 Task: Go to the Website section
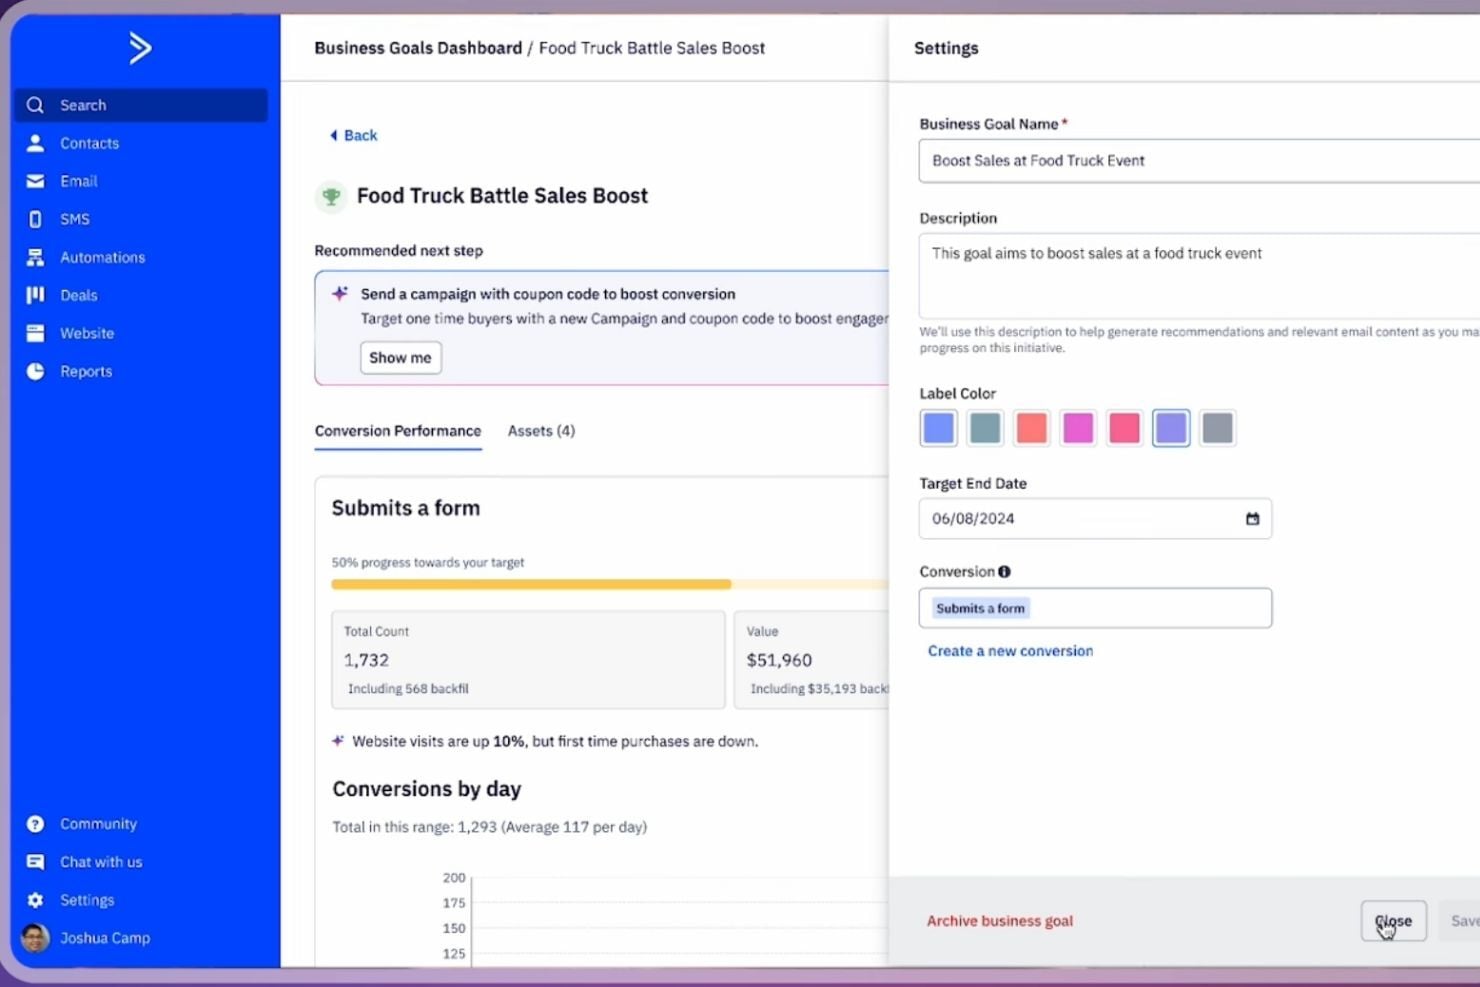pos(86,333)
